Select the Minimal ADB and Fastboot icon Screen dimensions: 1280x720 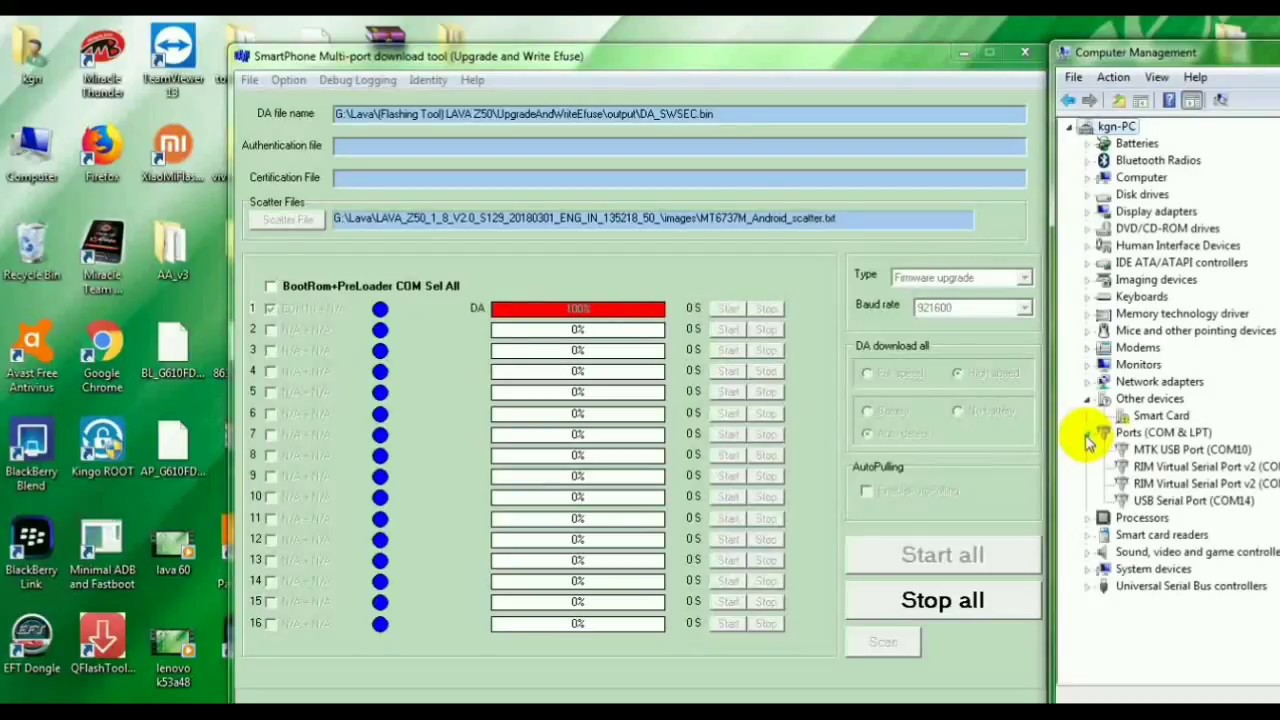click(x=102, y=554)
